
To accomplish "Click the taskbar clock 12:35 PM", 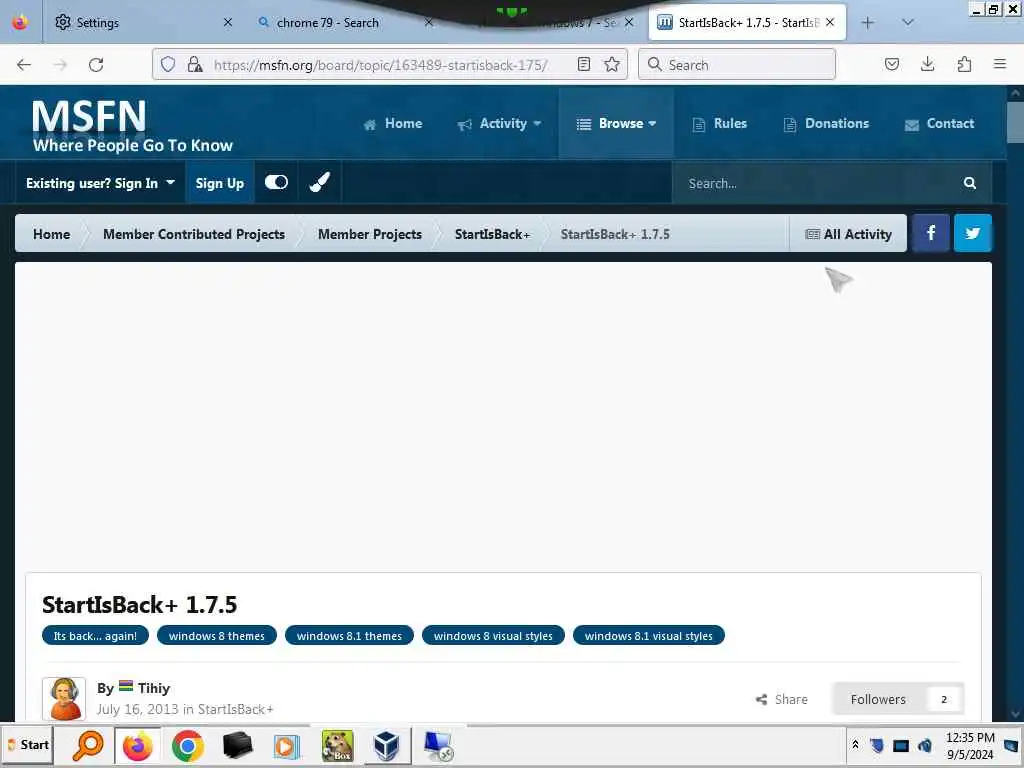I will 970,737.
